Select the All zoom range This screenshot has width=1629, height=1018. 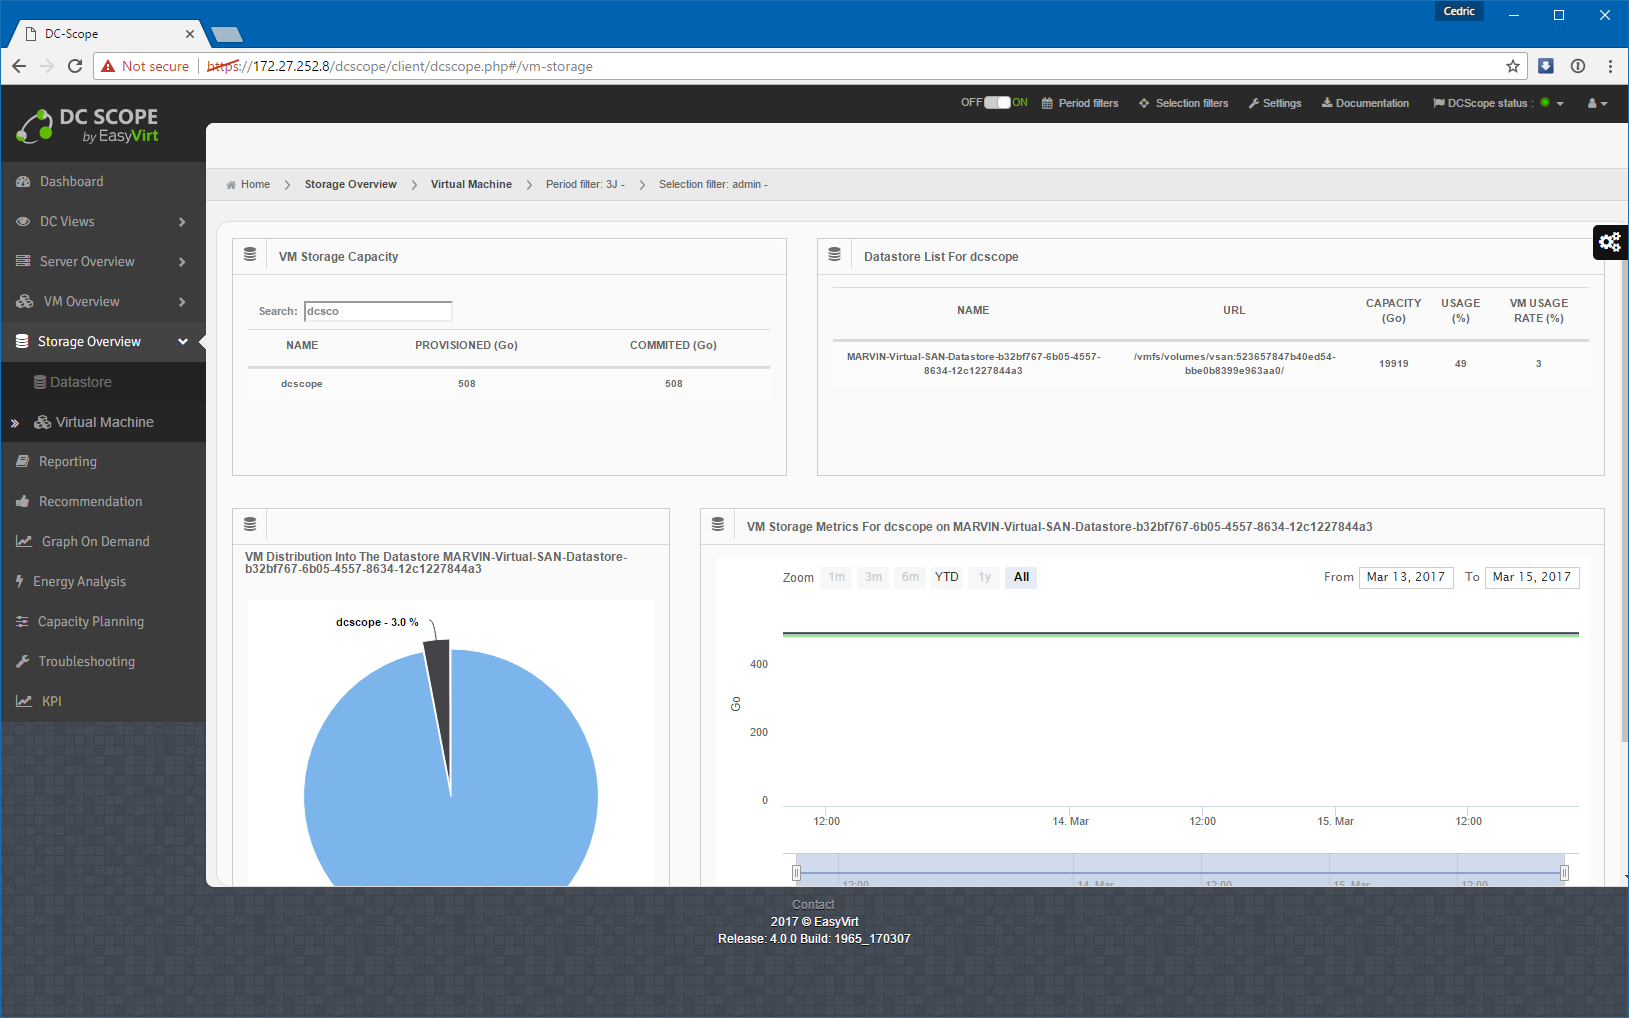coord(1021,577)
